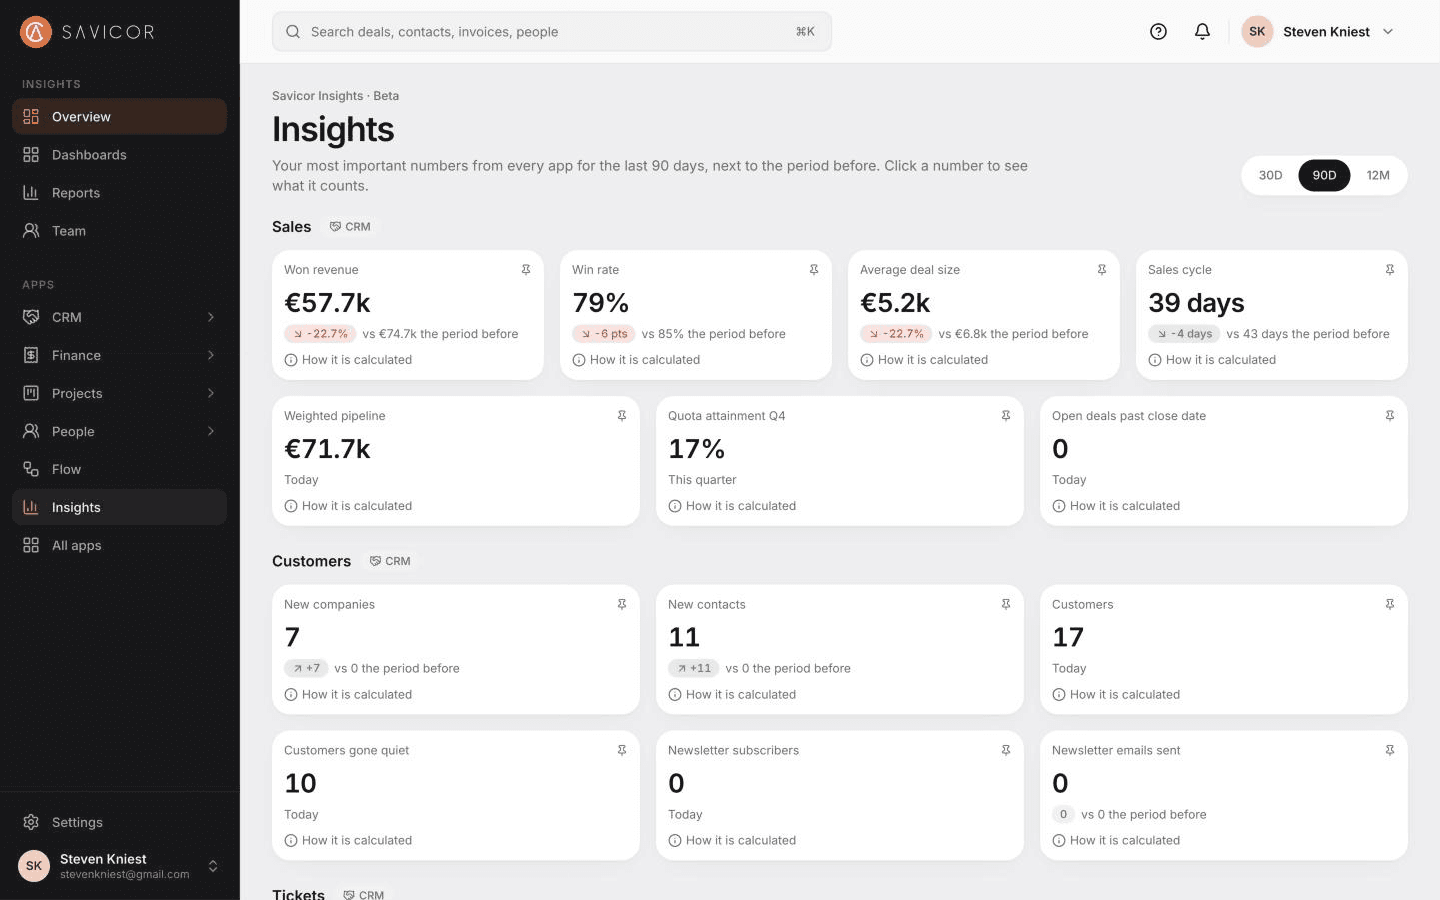Pin the Win rate card
Viewport: 1440px width, 900px height.
tap(814, 270)
